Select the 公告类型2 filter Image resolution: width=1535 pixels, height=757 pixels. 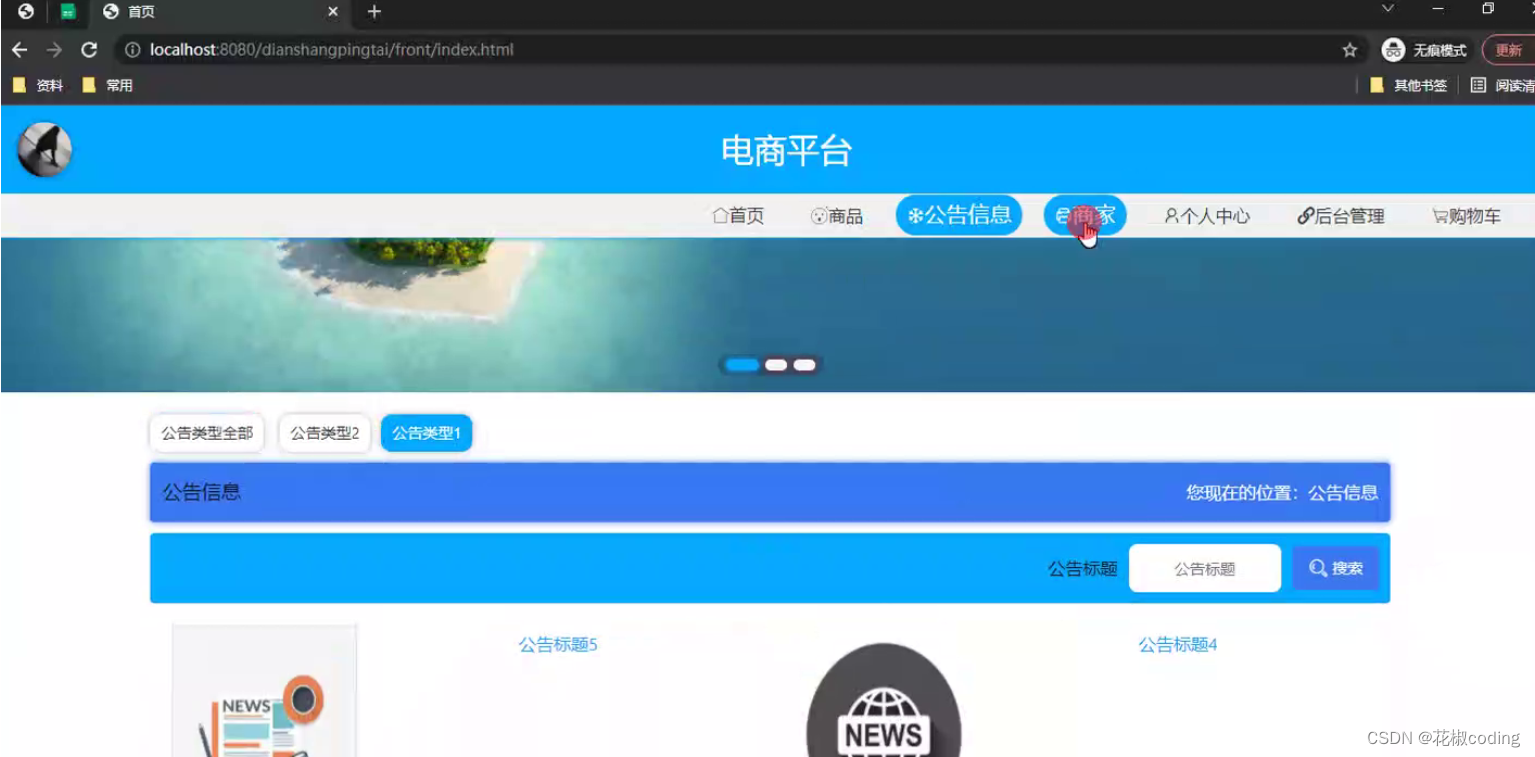click(324, 433)
